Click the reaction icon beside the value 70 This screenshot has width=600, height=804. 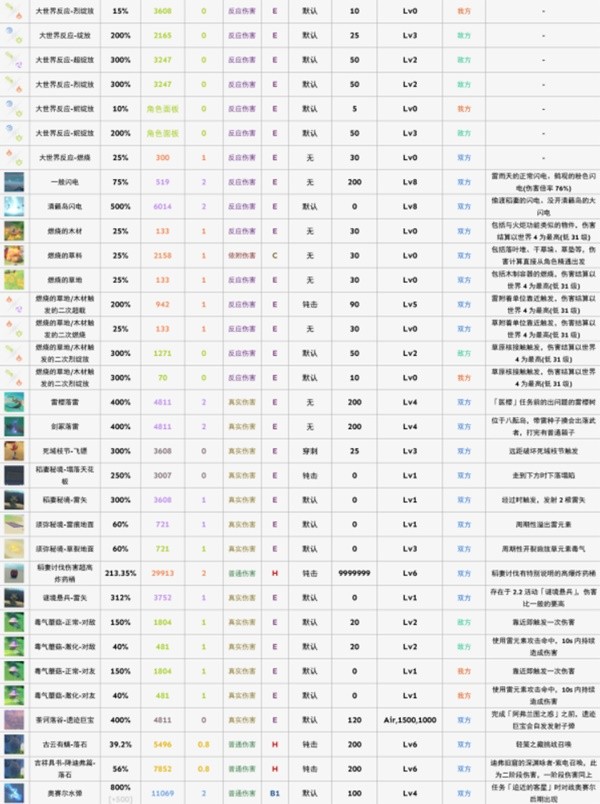click(x=14, y=378)
